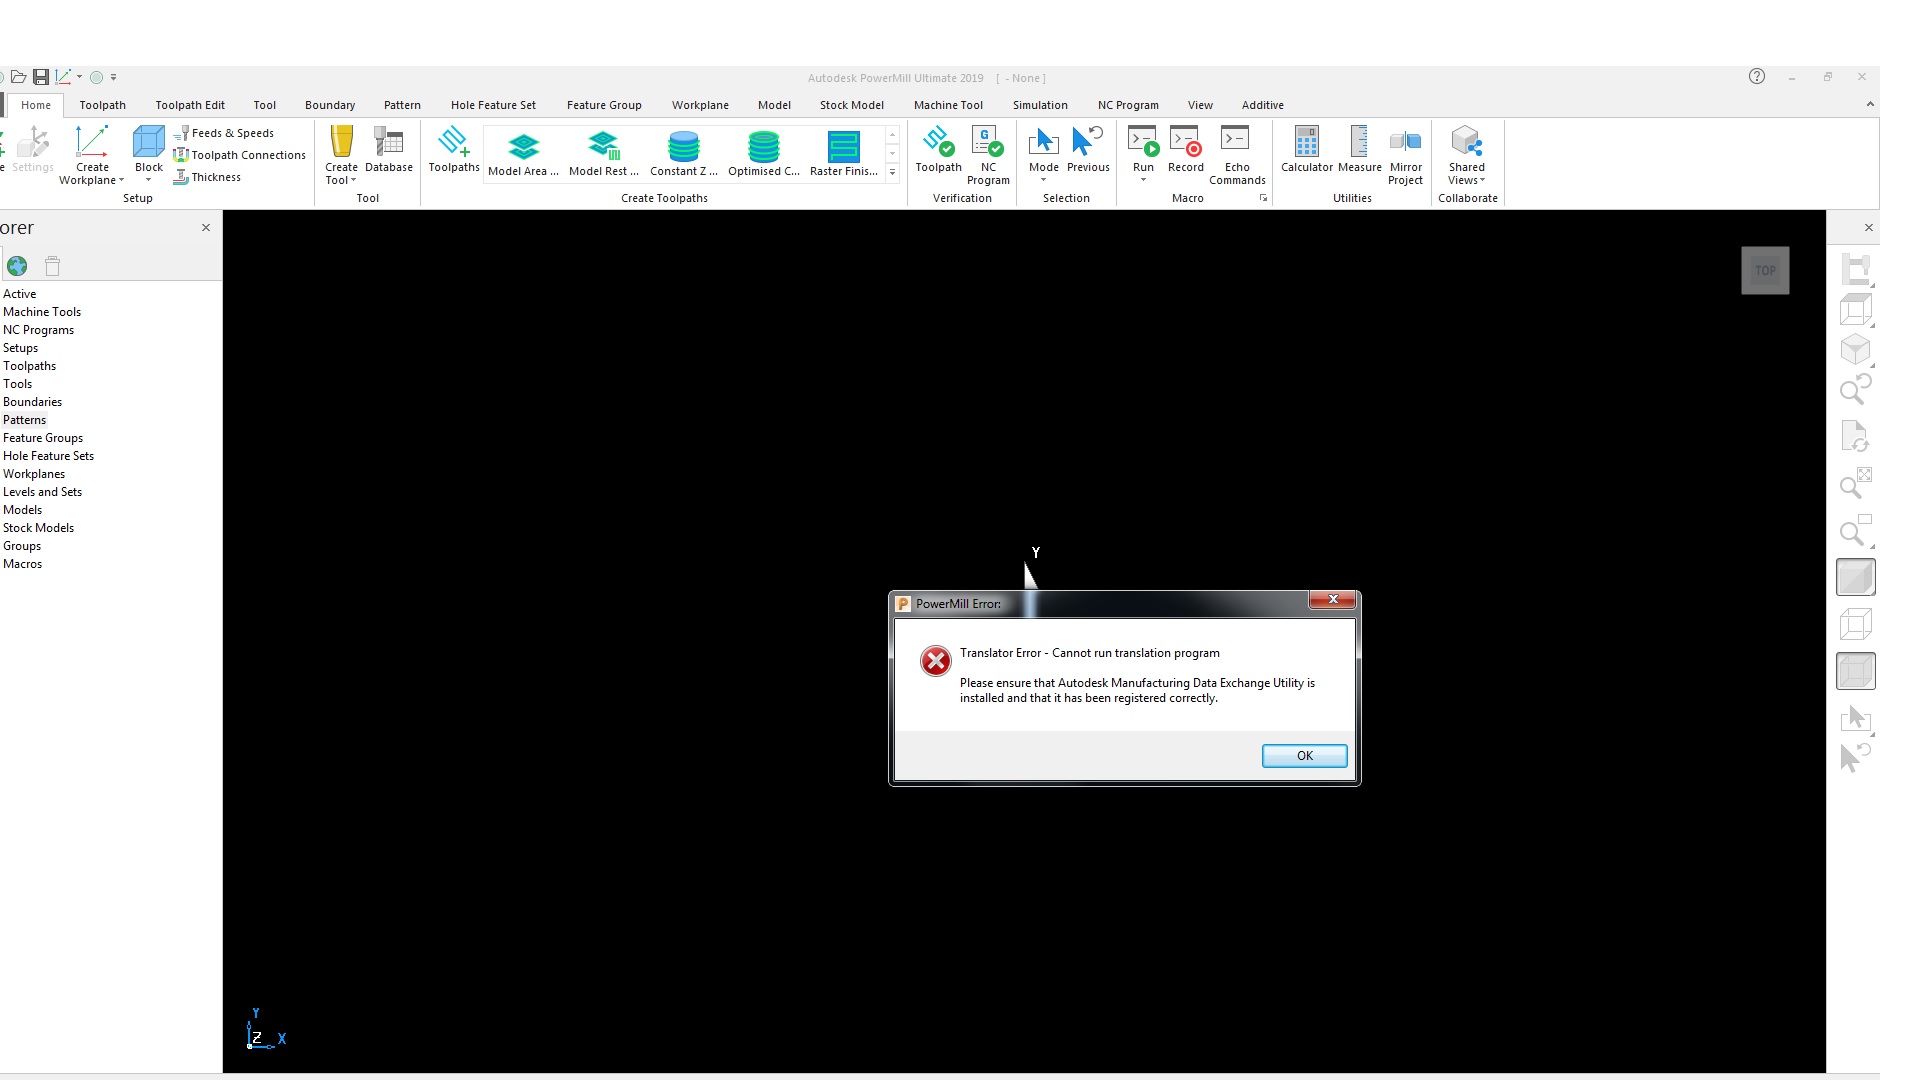Image resolution: width=1920 pixels, height=1080 pixels.
Task: Select the Constant Z finishing strategy
Action: coord(682,152)
